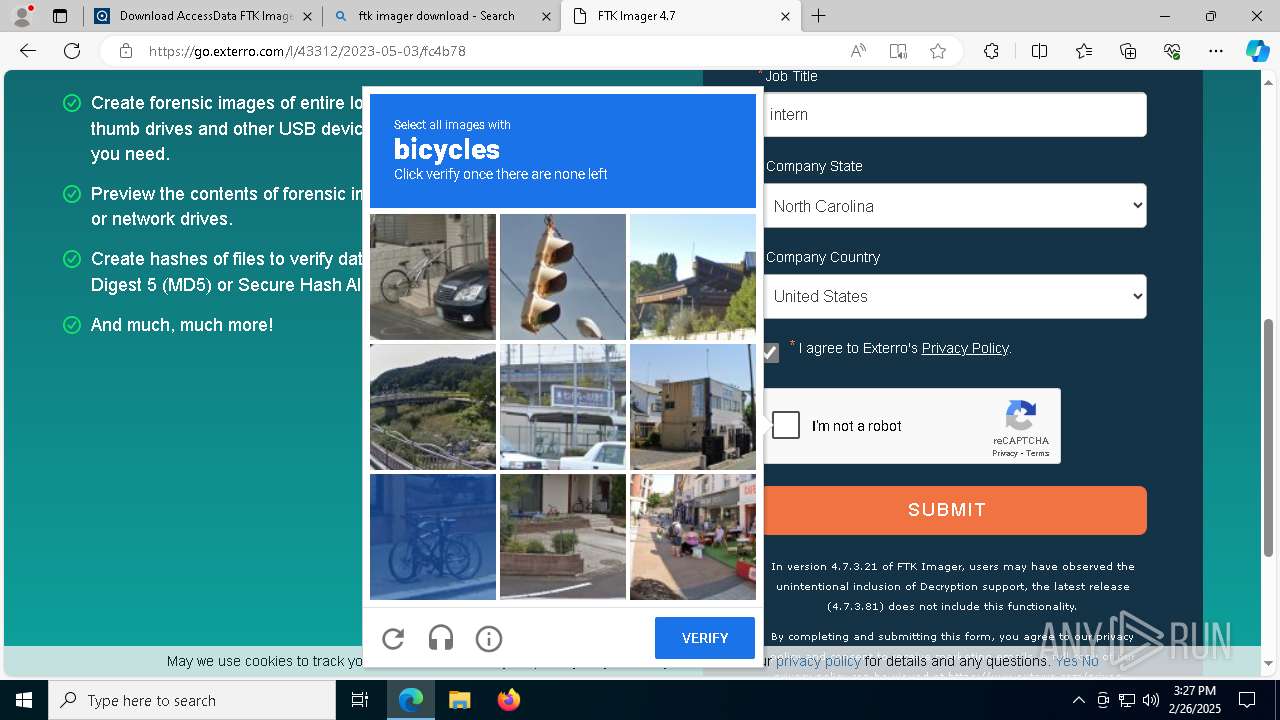1280x720 pixels.
Task: Select the wooden roof building image tile
Action: pos(693,277)
